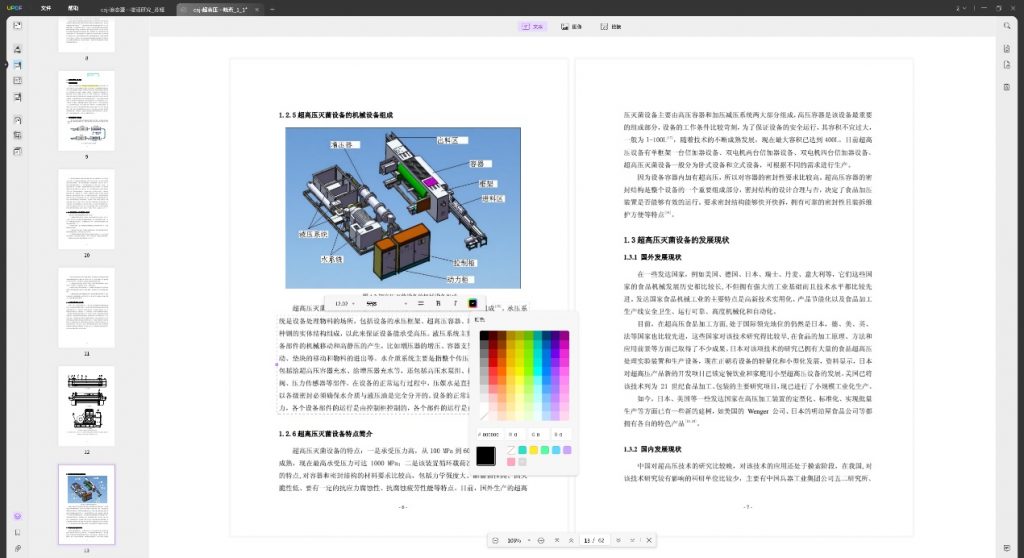The height and width of the screenshot is (558, 1024).
Task: Open the crop pages sidebar icon
Action: click(18, 135)
